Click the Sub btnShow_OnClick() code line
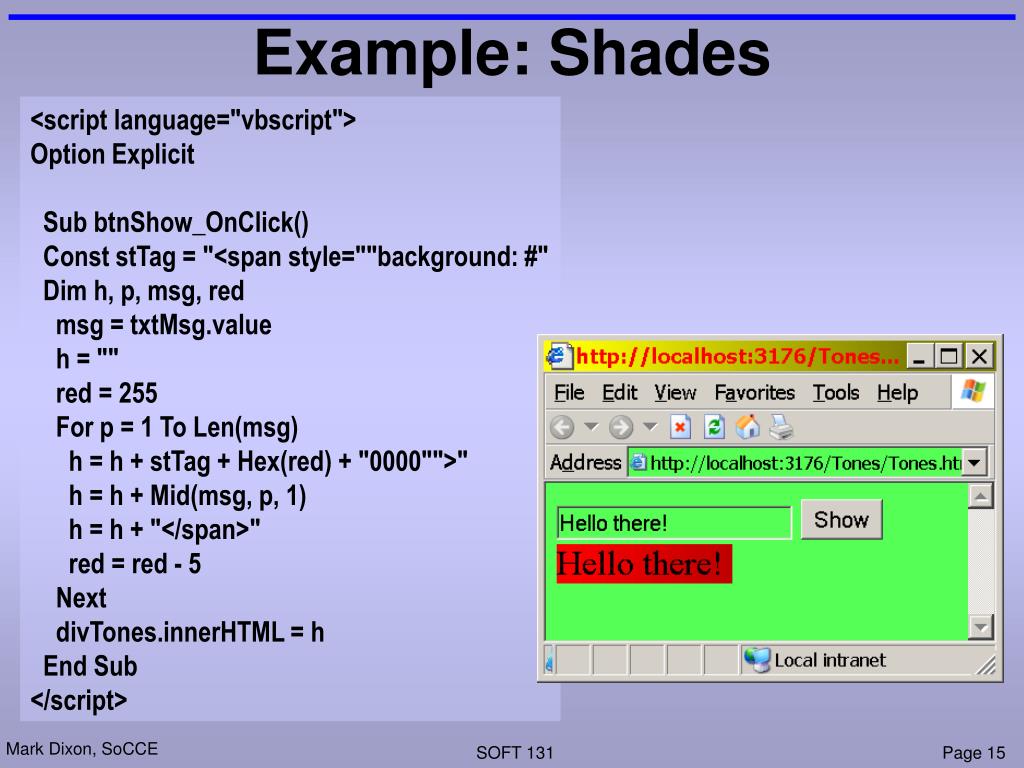Screen dimensions: 1024x768 [x=176, y=223]
